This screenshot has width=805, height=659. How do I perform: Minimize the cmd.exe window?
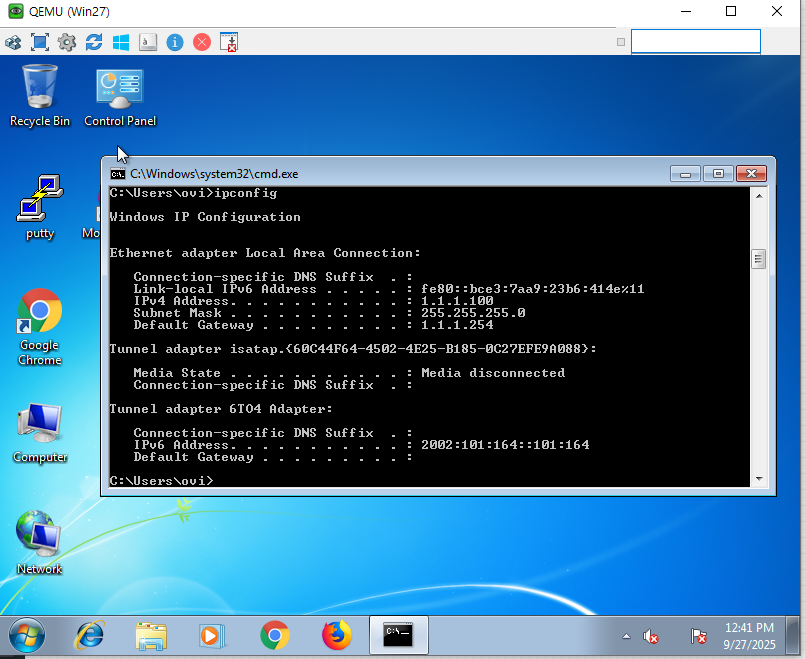point(685,174)
